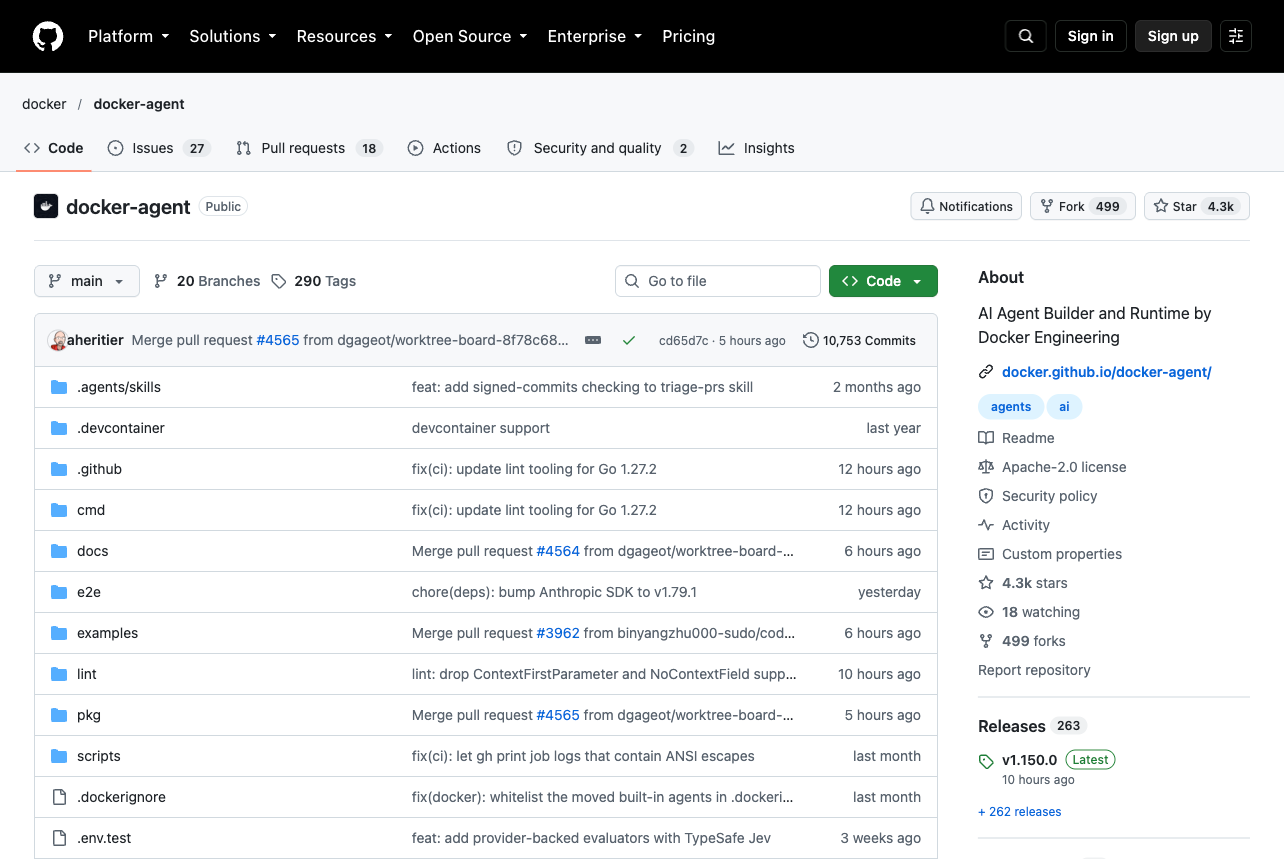The image size is (1284, 859).
Task: Switch to the Issues tab
Action: tap(158, 148)
